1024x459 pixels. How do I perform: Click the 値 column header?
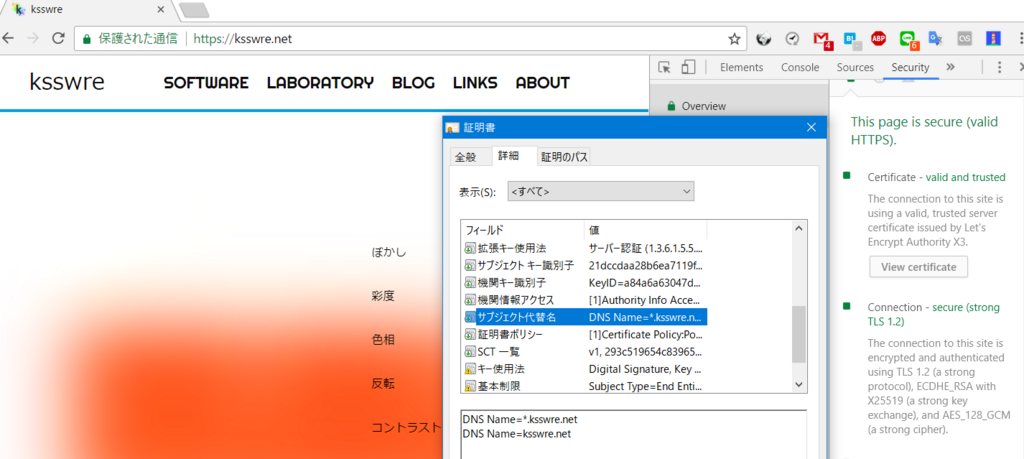pos(645,230)
